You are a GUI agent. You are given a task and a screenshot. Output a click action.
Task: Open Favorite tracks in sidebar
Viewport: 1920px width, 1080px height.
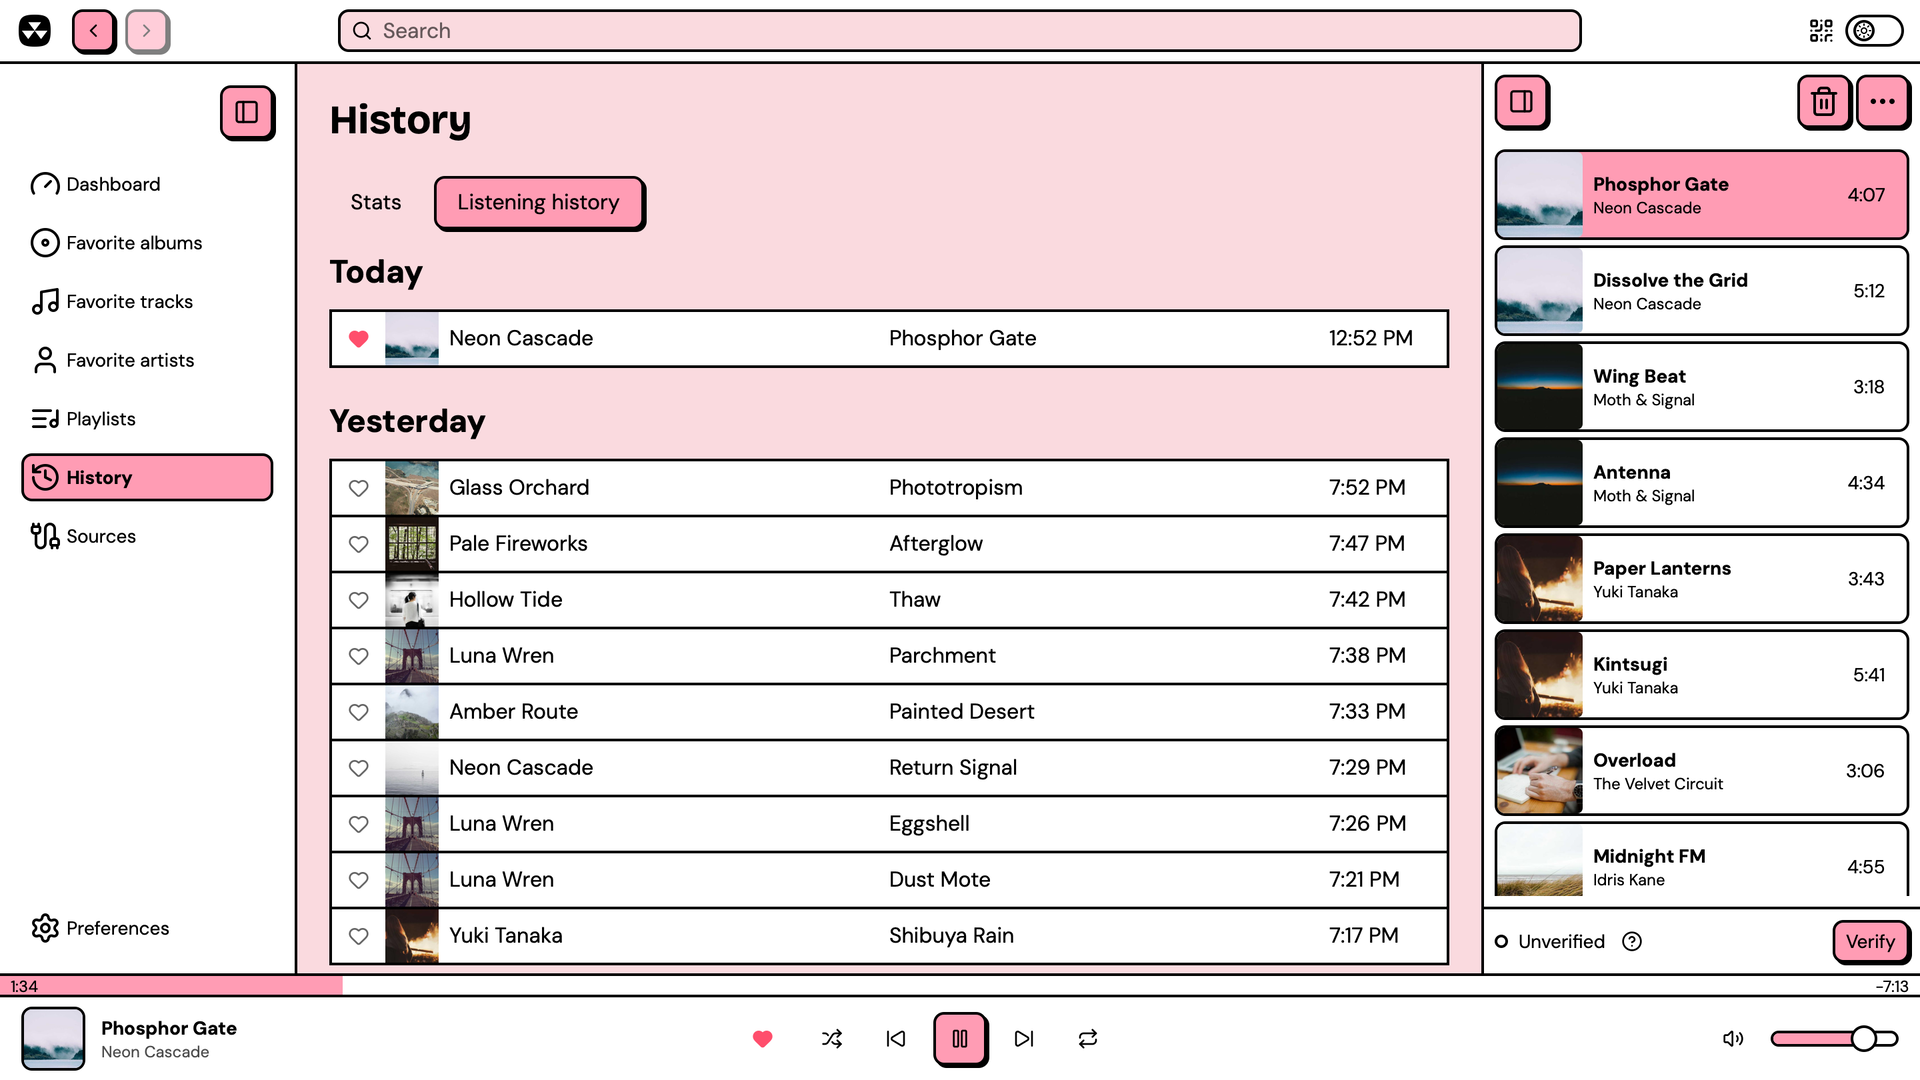[x=147, y=301]
